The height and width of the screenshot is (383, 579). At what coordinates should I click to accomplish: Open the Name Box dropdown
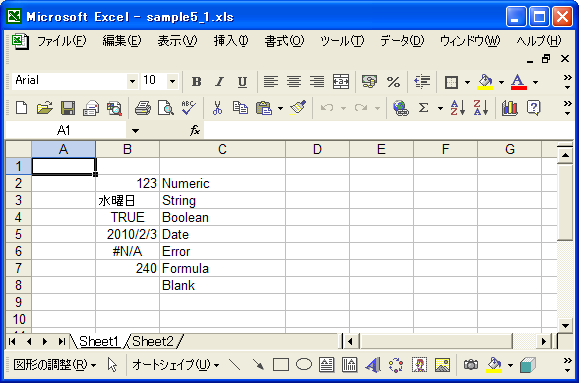pos(136,130)
